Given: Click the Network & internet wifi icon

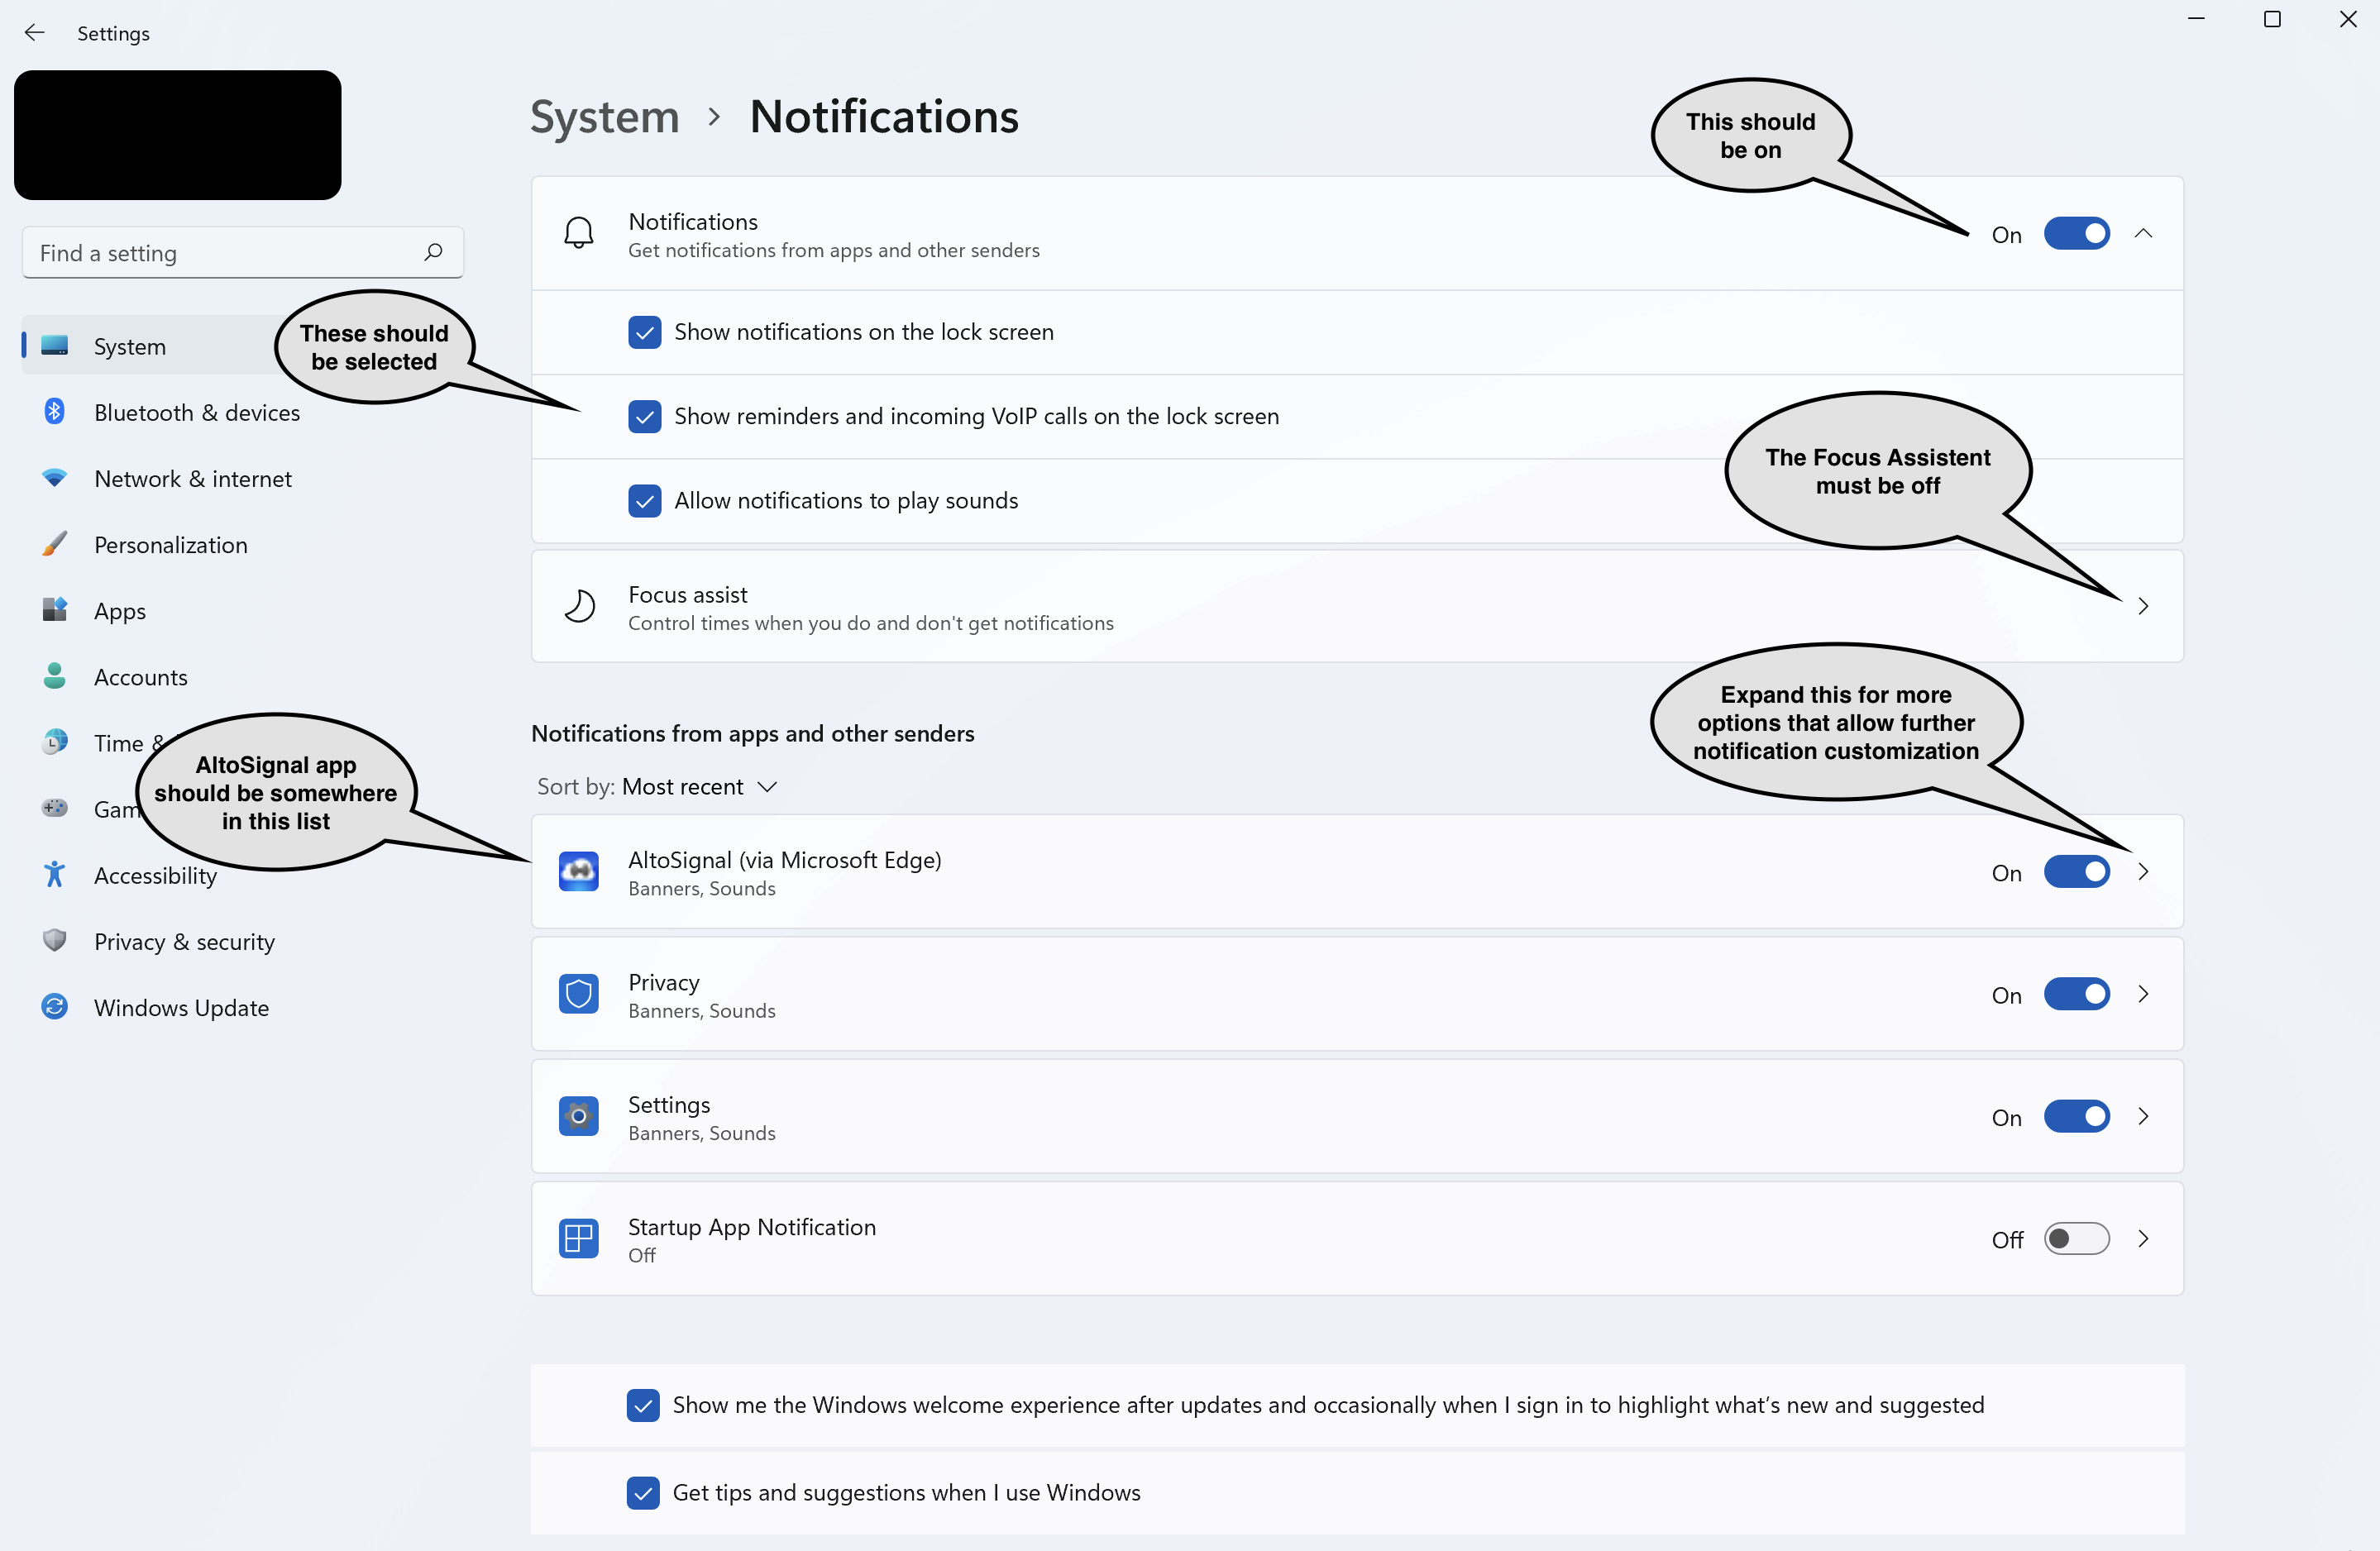Looking at the screenshot, I should (55, 478).
